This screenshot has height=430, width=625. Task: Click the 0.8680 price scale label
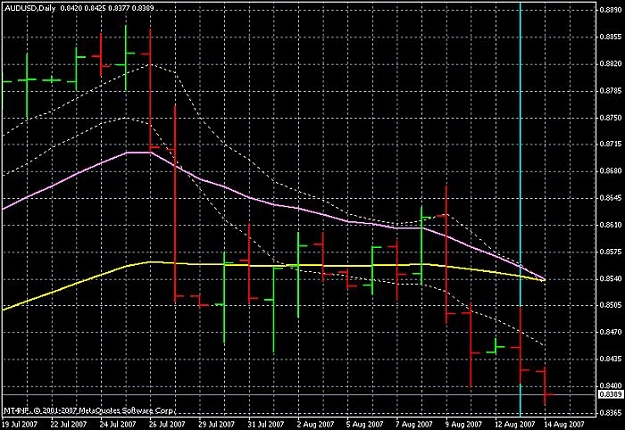point(611,171)
